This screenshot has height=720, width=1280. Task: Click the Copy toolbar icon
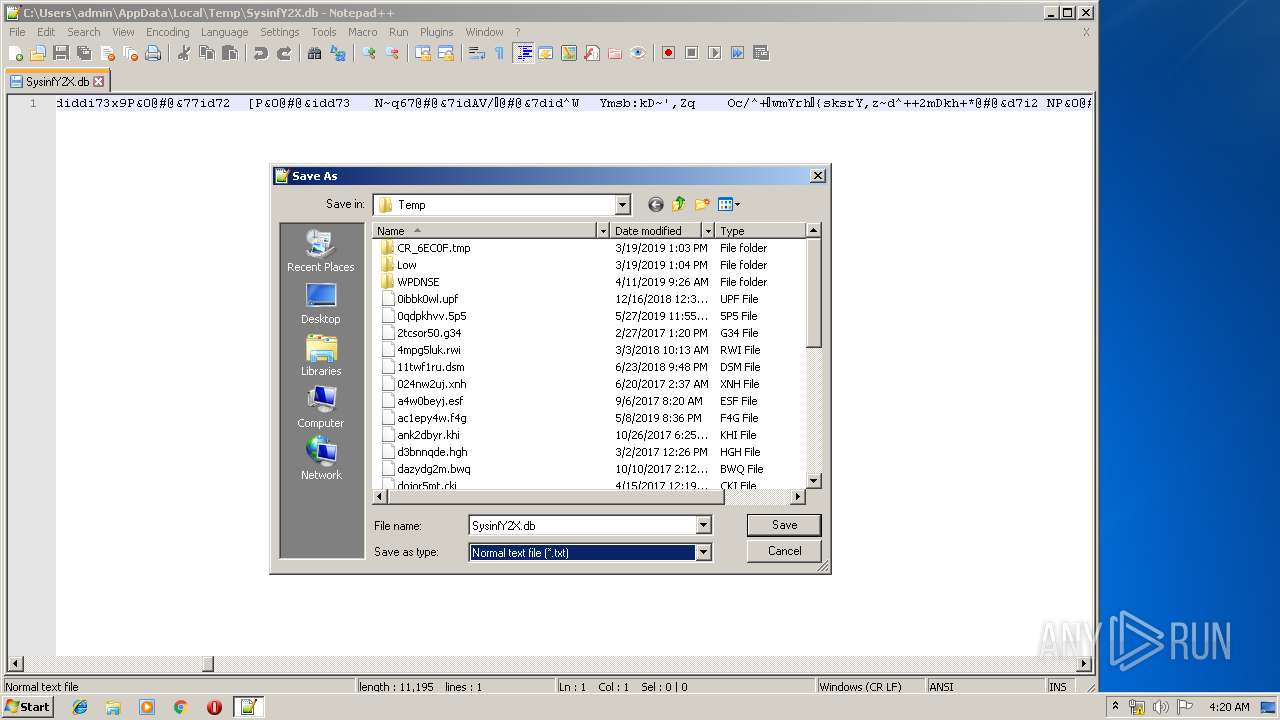[x=207, y=53]
